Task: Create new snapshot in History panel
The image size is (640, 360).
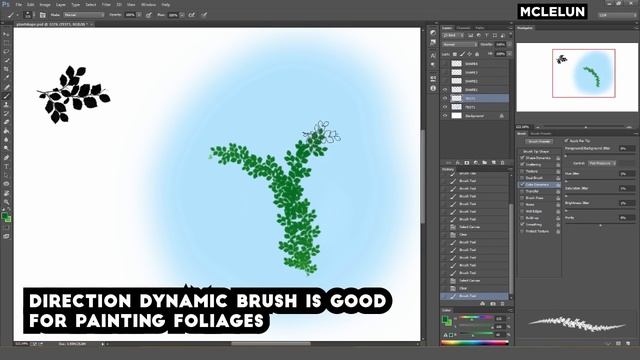Action: 493,304
